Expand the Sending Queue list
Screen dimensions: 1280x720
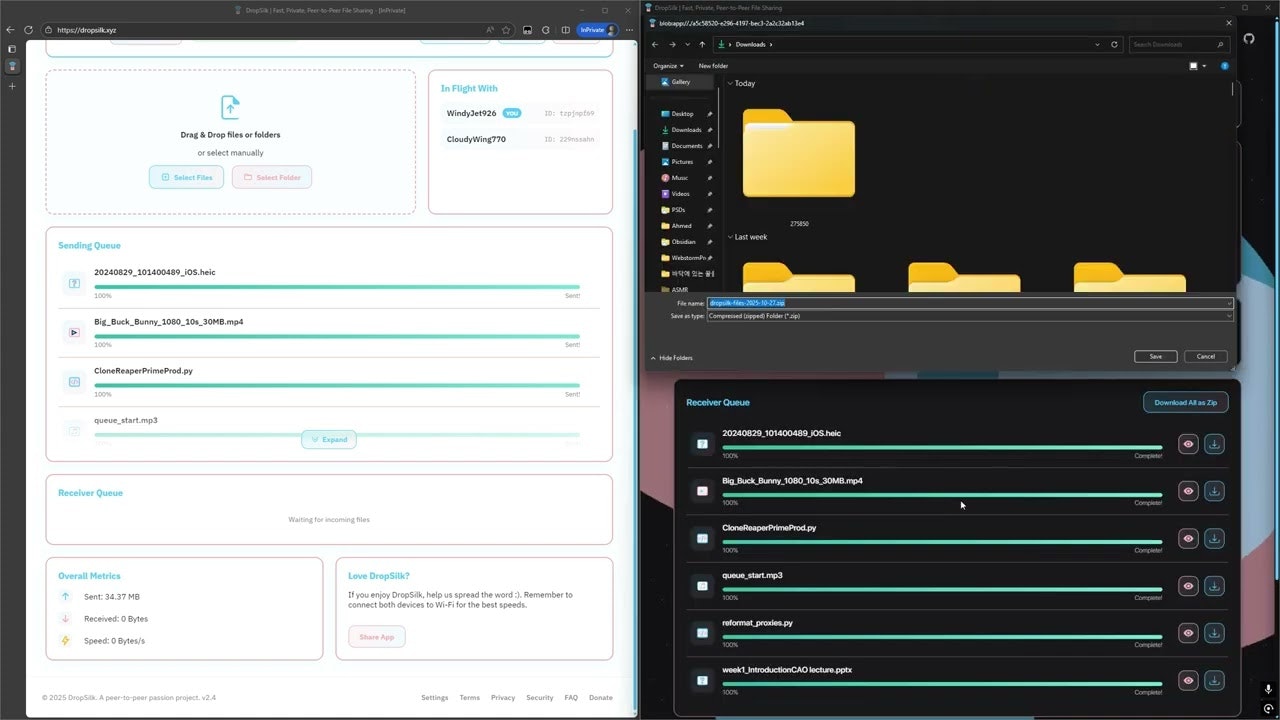tap(329, 439)
